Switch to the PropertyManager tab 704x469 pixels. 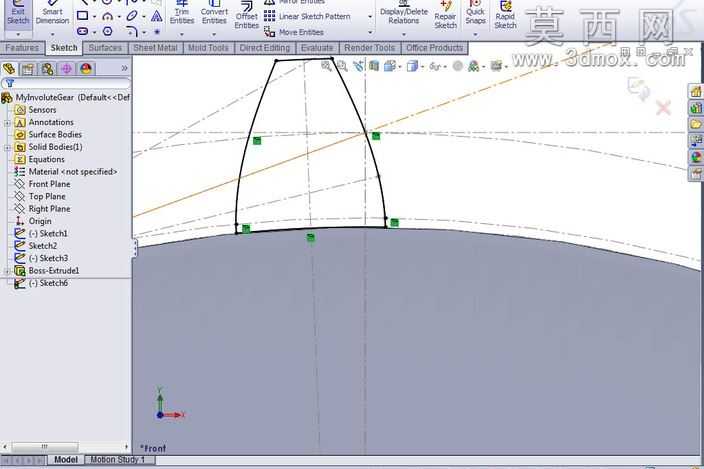coord(28,69)
